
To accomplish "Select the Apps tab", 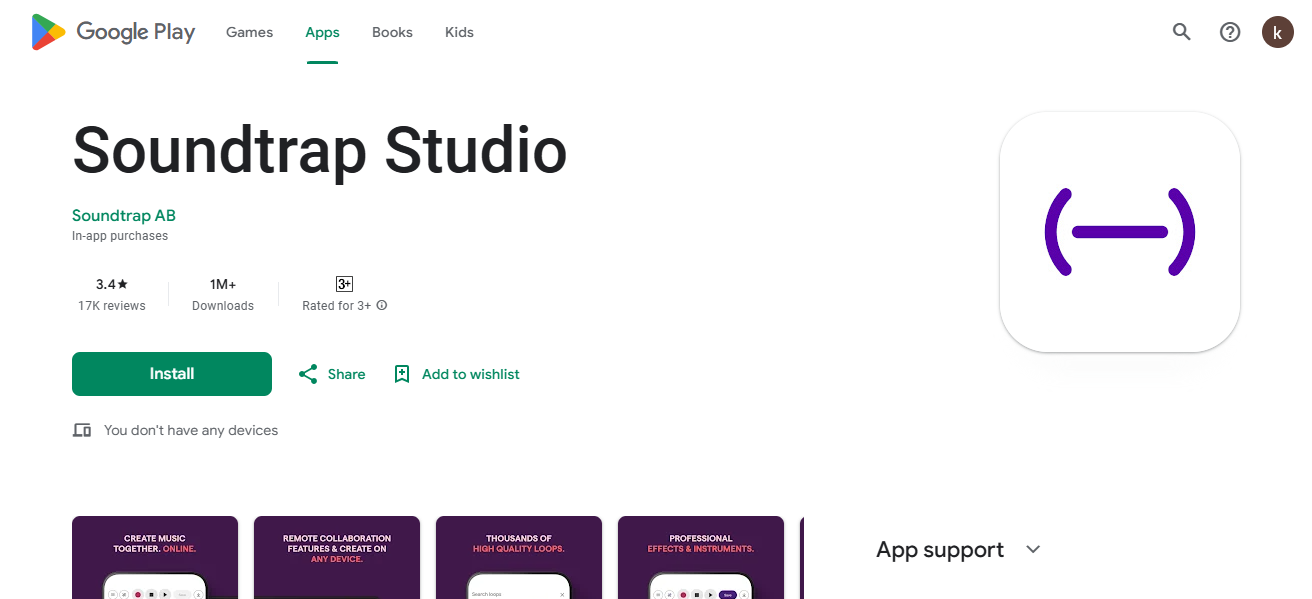I will (x=322, y=32).
